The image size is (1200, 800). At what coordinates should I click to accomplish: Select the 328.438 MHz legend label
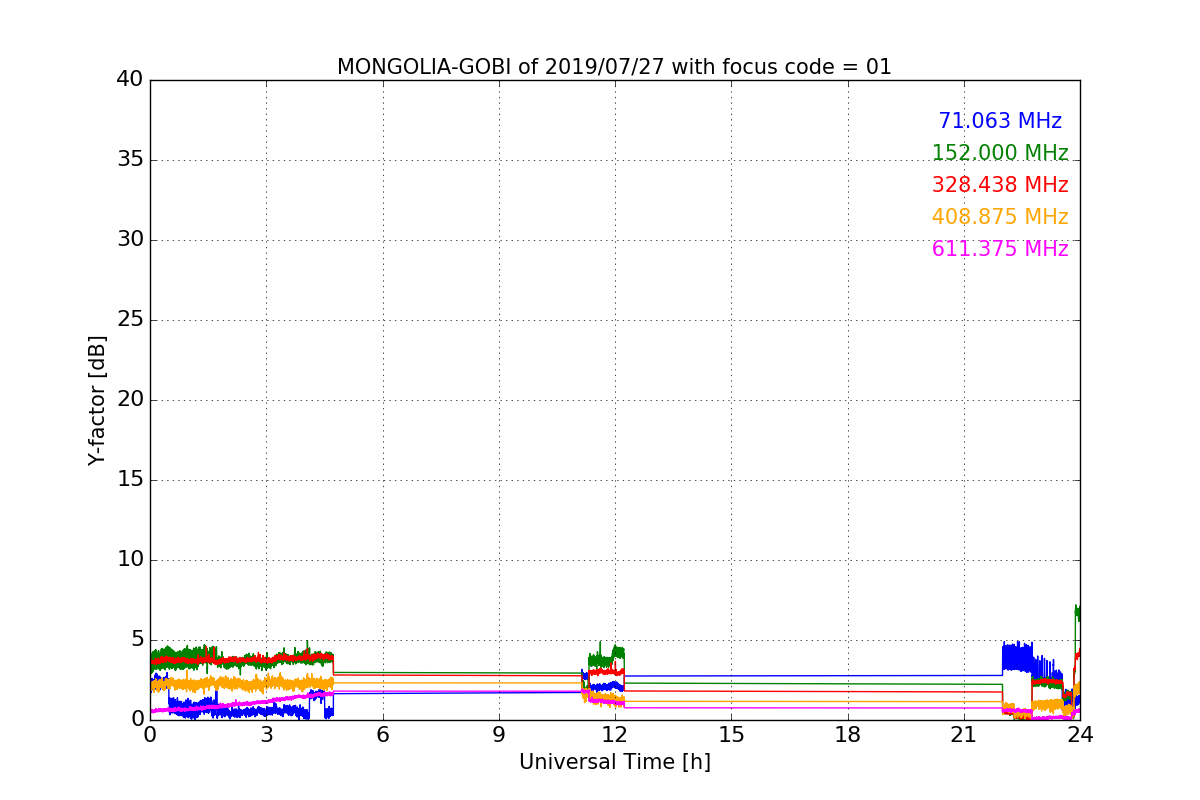point(1000,185)
